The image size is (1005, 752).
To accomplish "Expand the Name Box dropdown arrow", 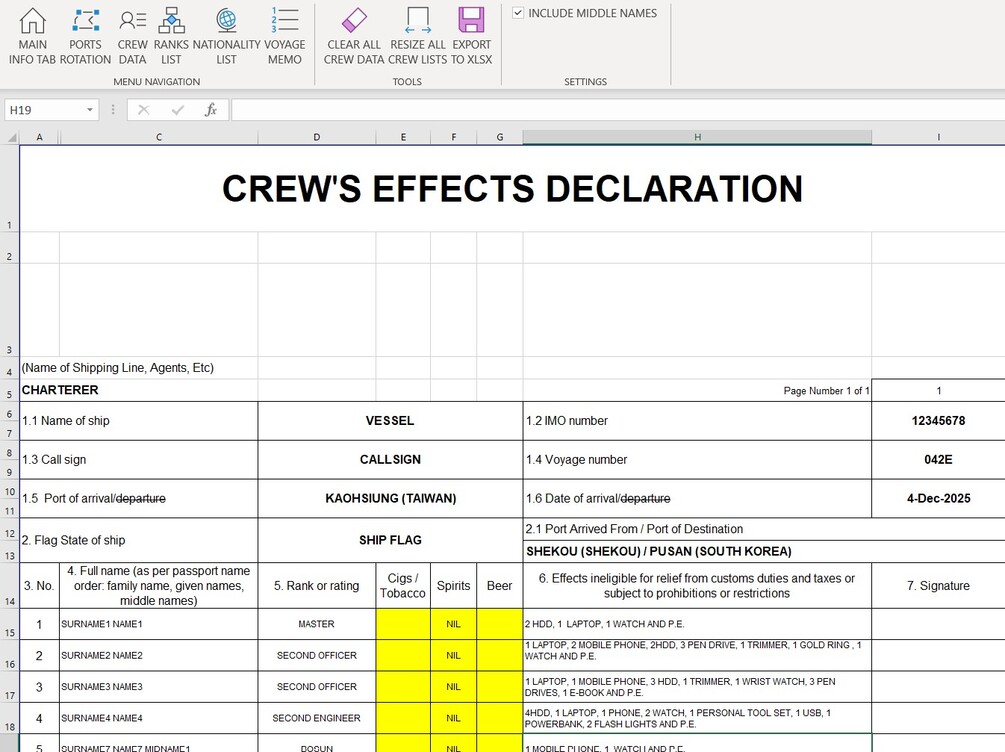I will click(90, 110).
